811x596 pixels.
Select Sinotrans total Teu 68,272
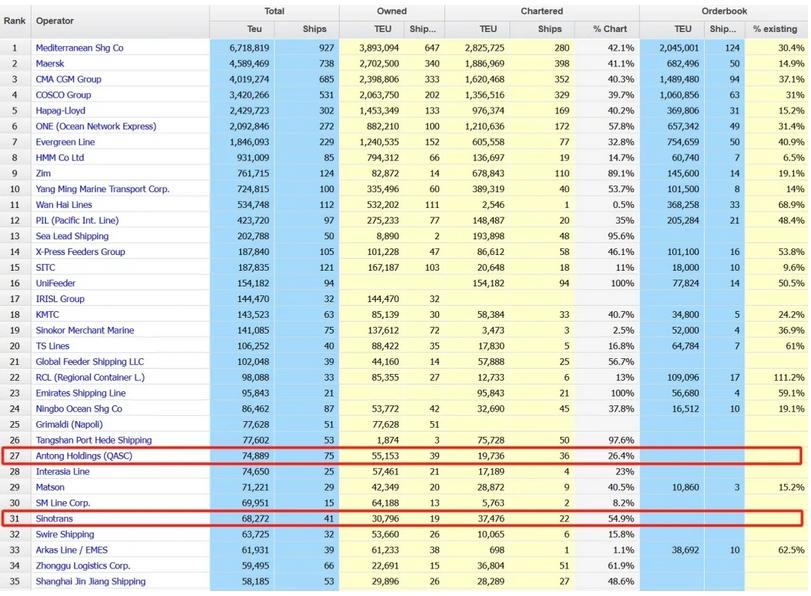point(256,518)
